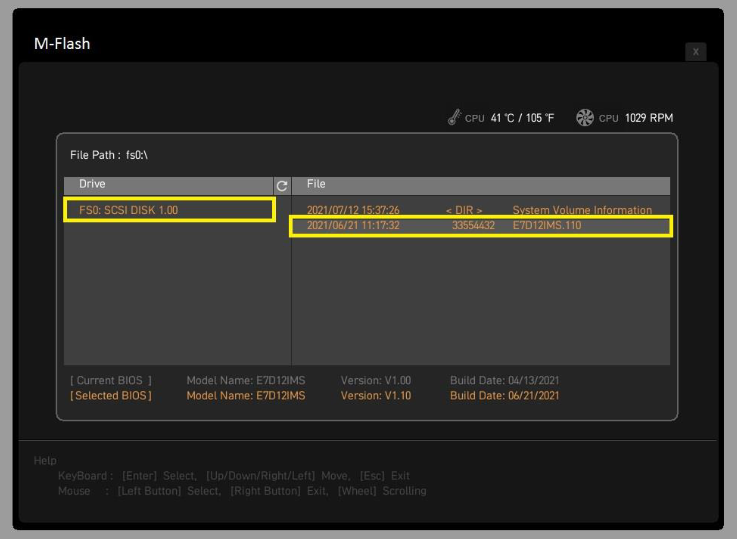This screenshot has height=539, width=737.
Task: Select the FS0: SCSI DISK 1.00 drive
Action: point(169,210)
